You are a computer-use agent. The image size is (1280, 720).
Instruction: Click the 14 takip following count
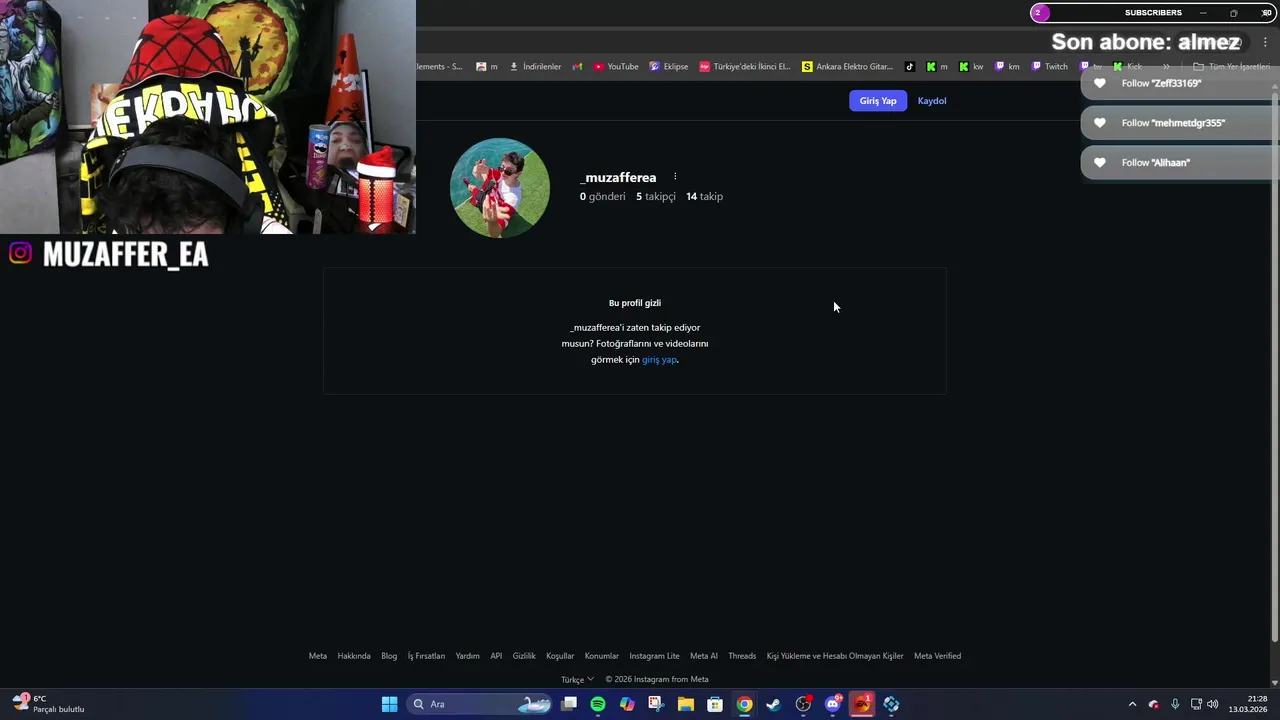(x=704, y=197)
